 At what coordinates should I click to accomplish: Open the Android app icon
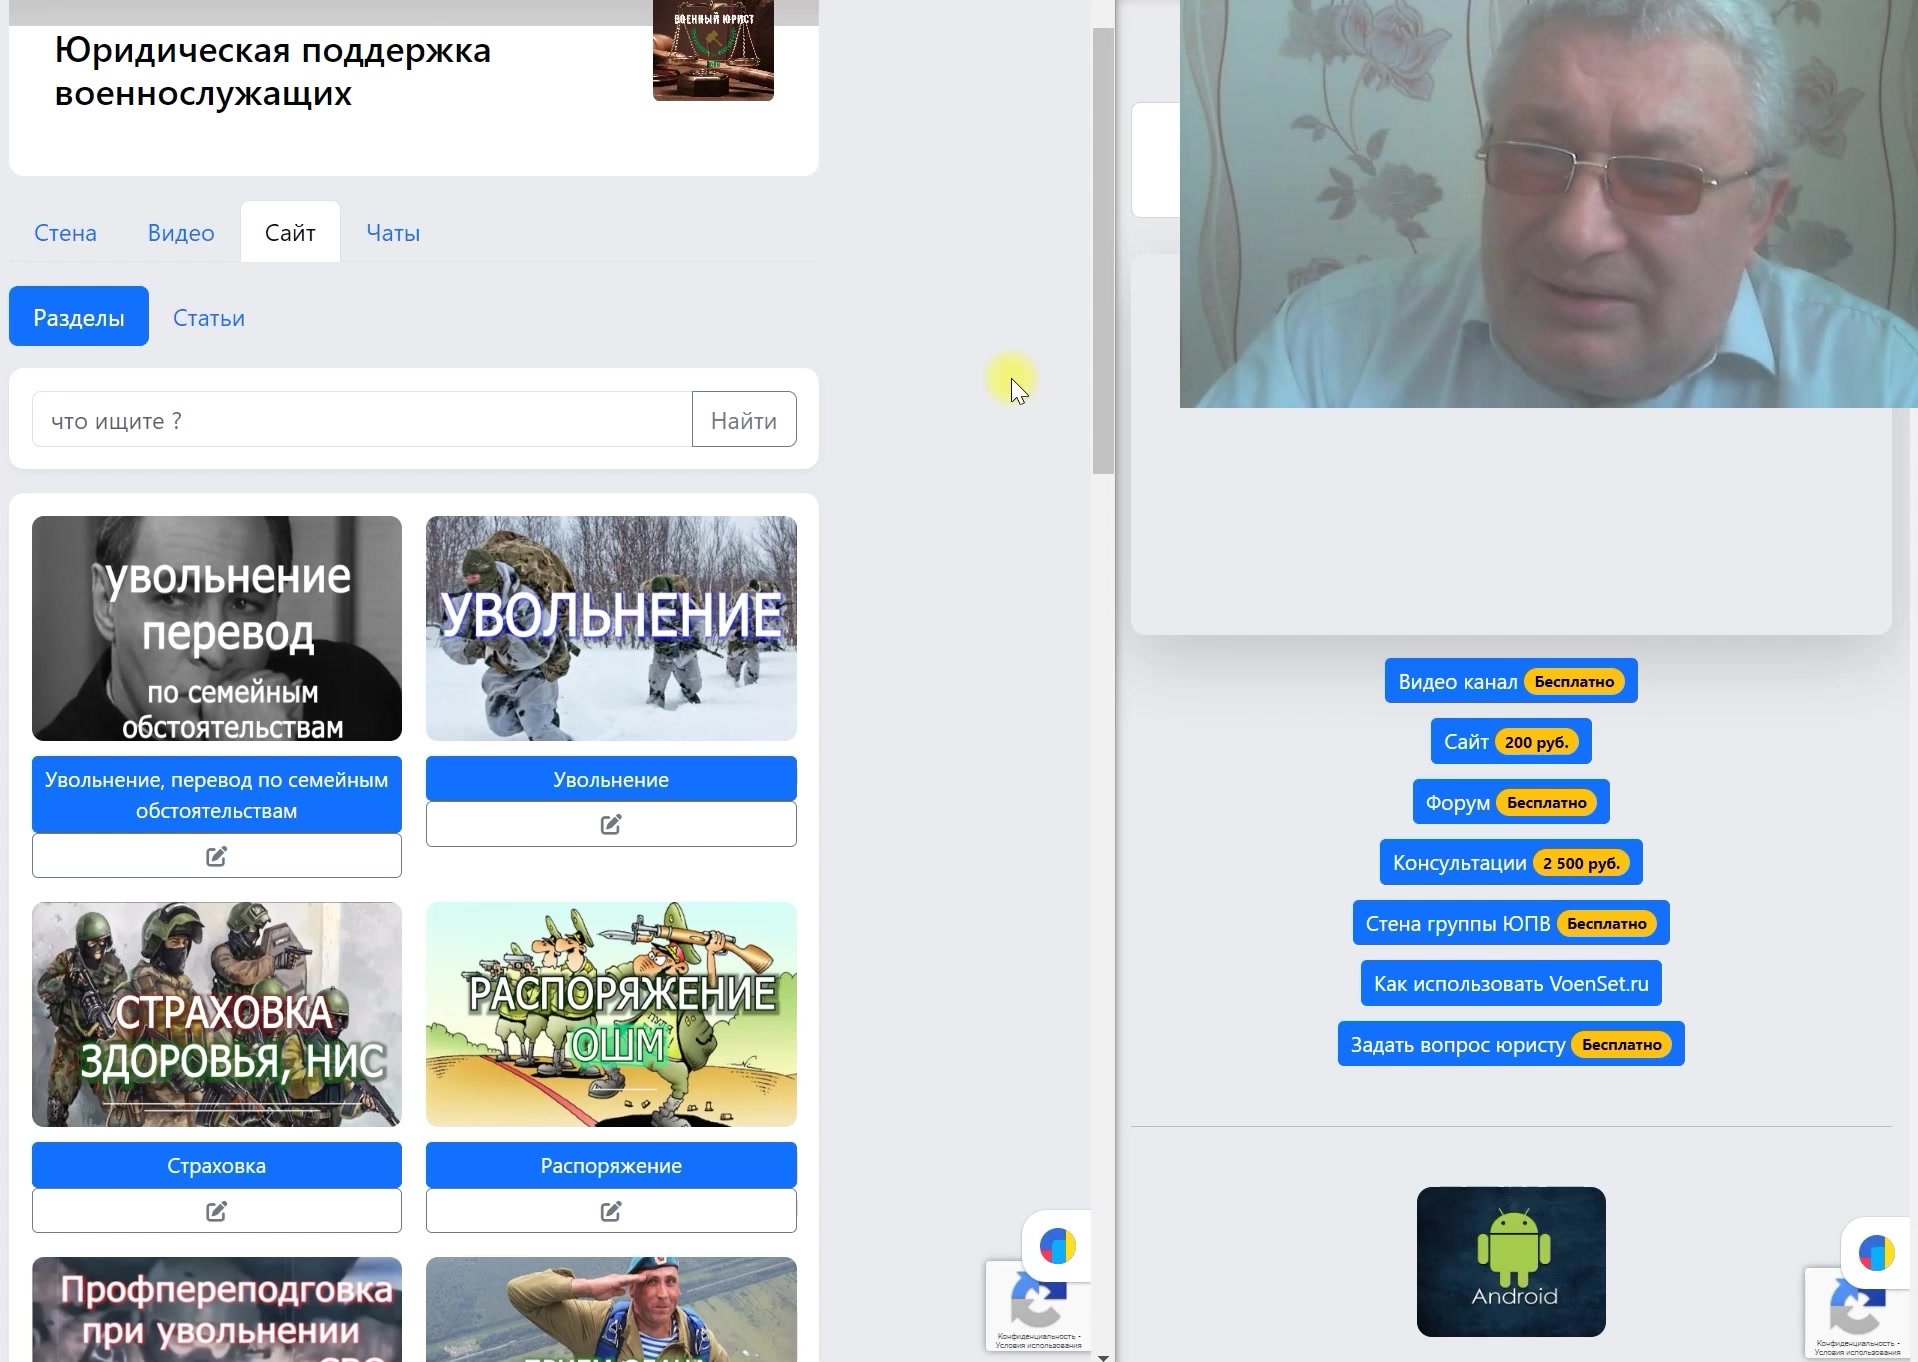point(1510,1261)
